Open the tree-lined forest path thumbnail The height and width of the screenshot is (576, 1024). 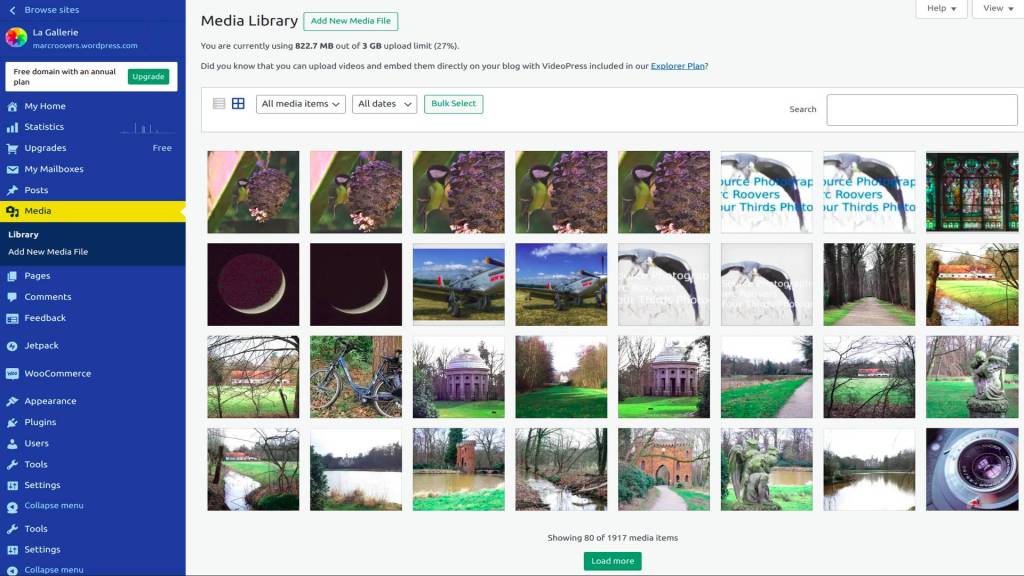[869, 285]
